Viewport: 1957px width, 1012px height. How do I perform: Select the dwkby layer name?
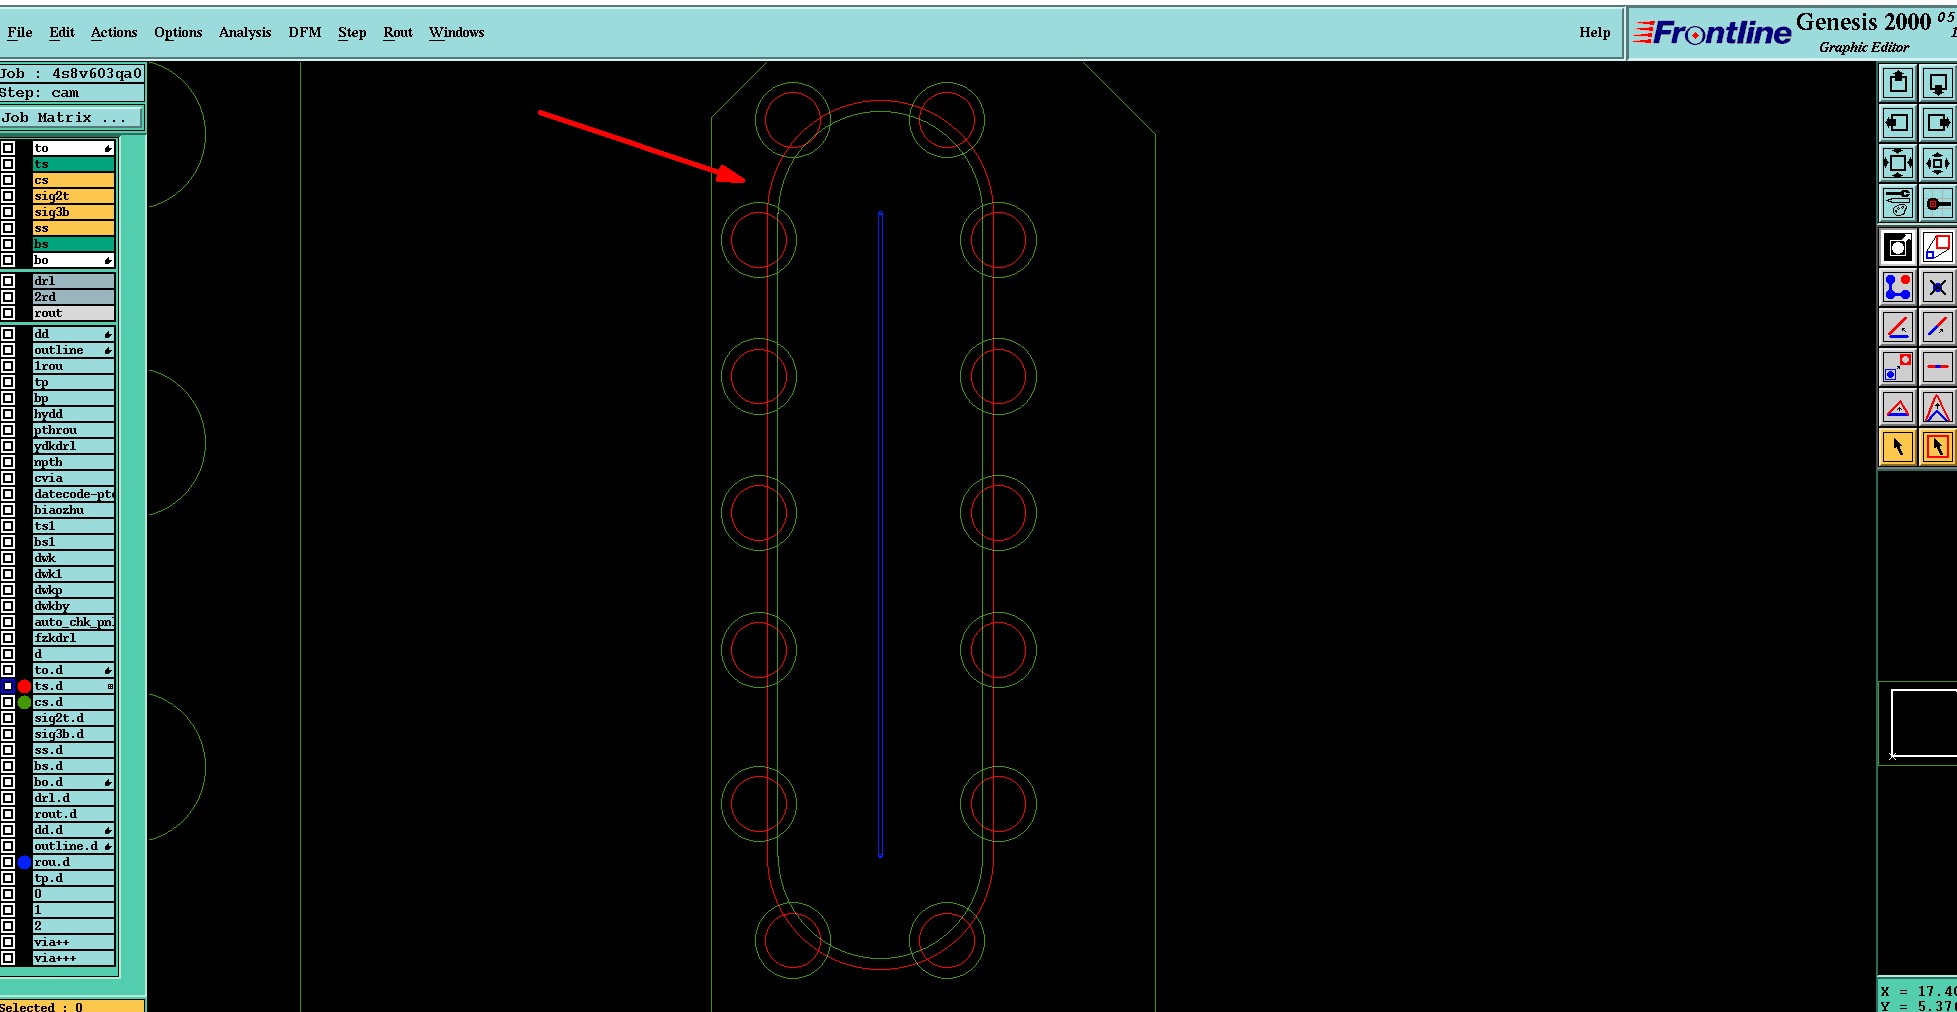click(x=73, y=606)
